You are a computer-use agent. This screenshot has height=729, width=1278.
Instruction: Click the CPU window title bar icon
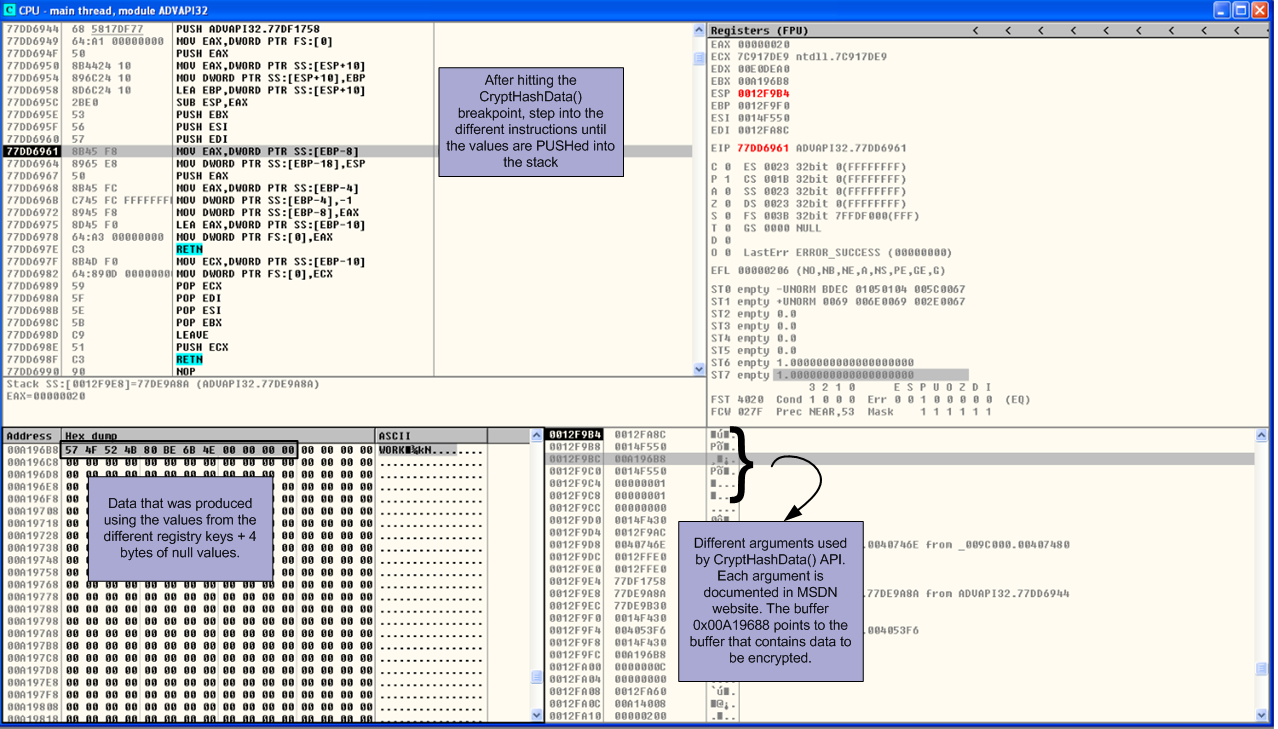click(x=9, y=10)
